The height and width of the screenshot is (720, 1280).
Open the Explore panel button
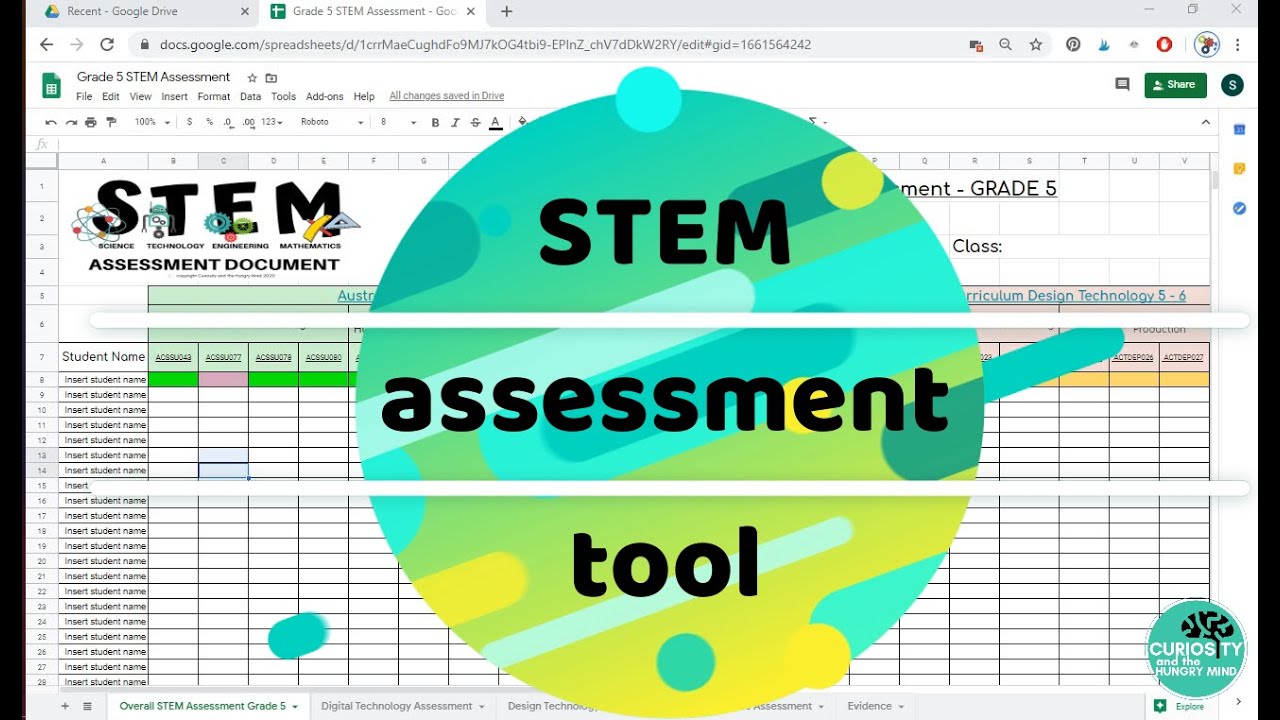tap(1179, 706)
